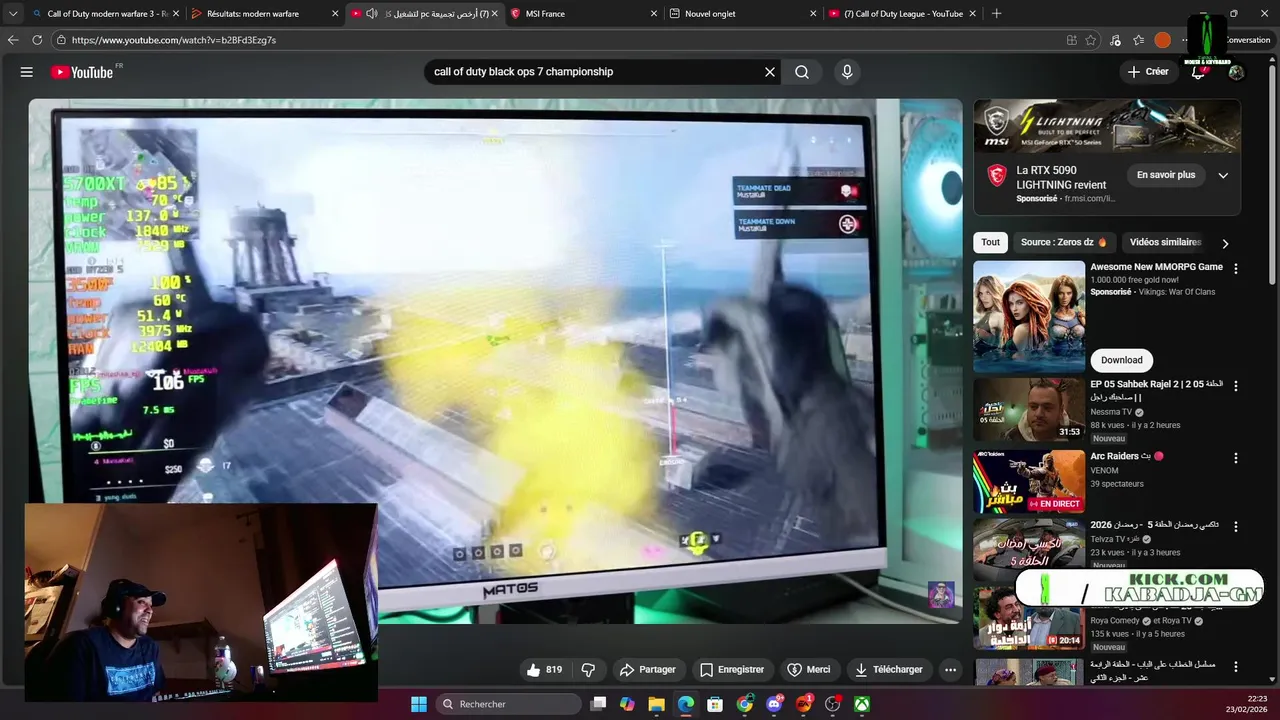Open the YouTube account avatar menu
This screenshot has height=720, width=1280.
(1236, 72)
